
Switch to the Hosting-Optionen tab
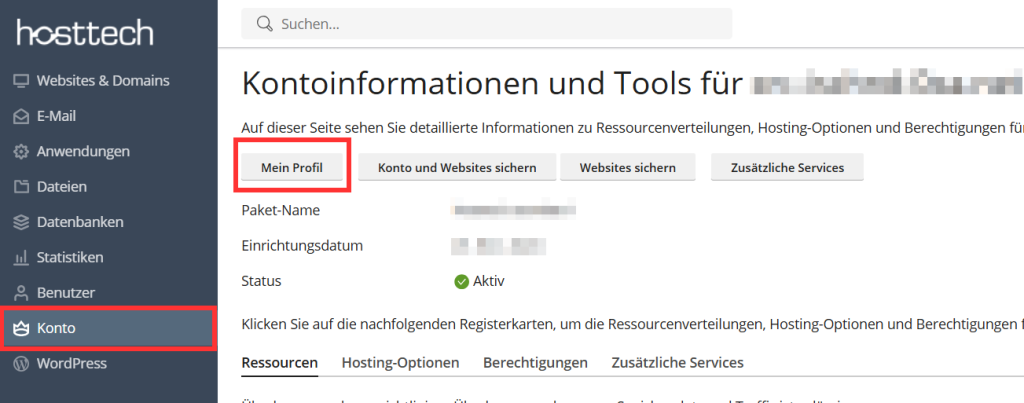pos(400,362)
